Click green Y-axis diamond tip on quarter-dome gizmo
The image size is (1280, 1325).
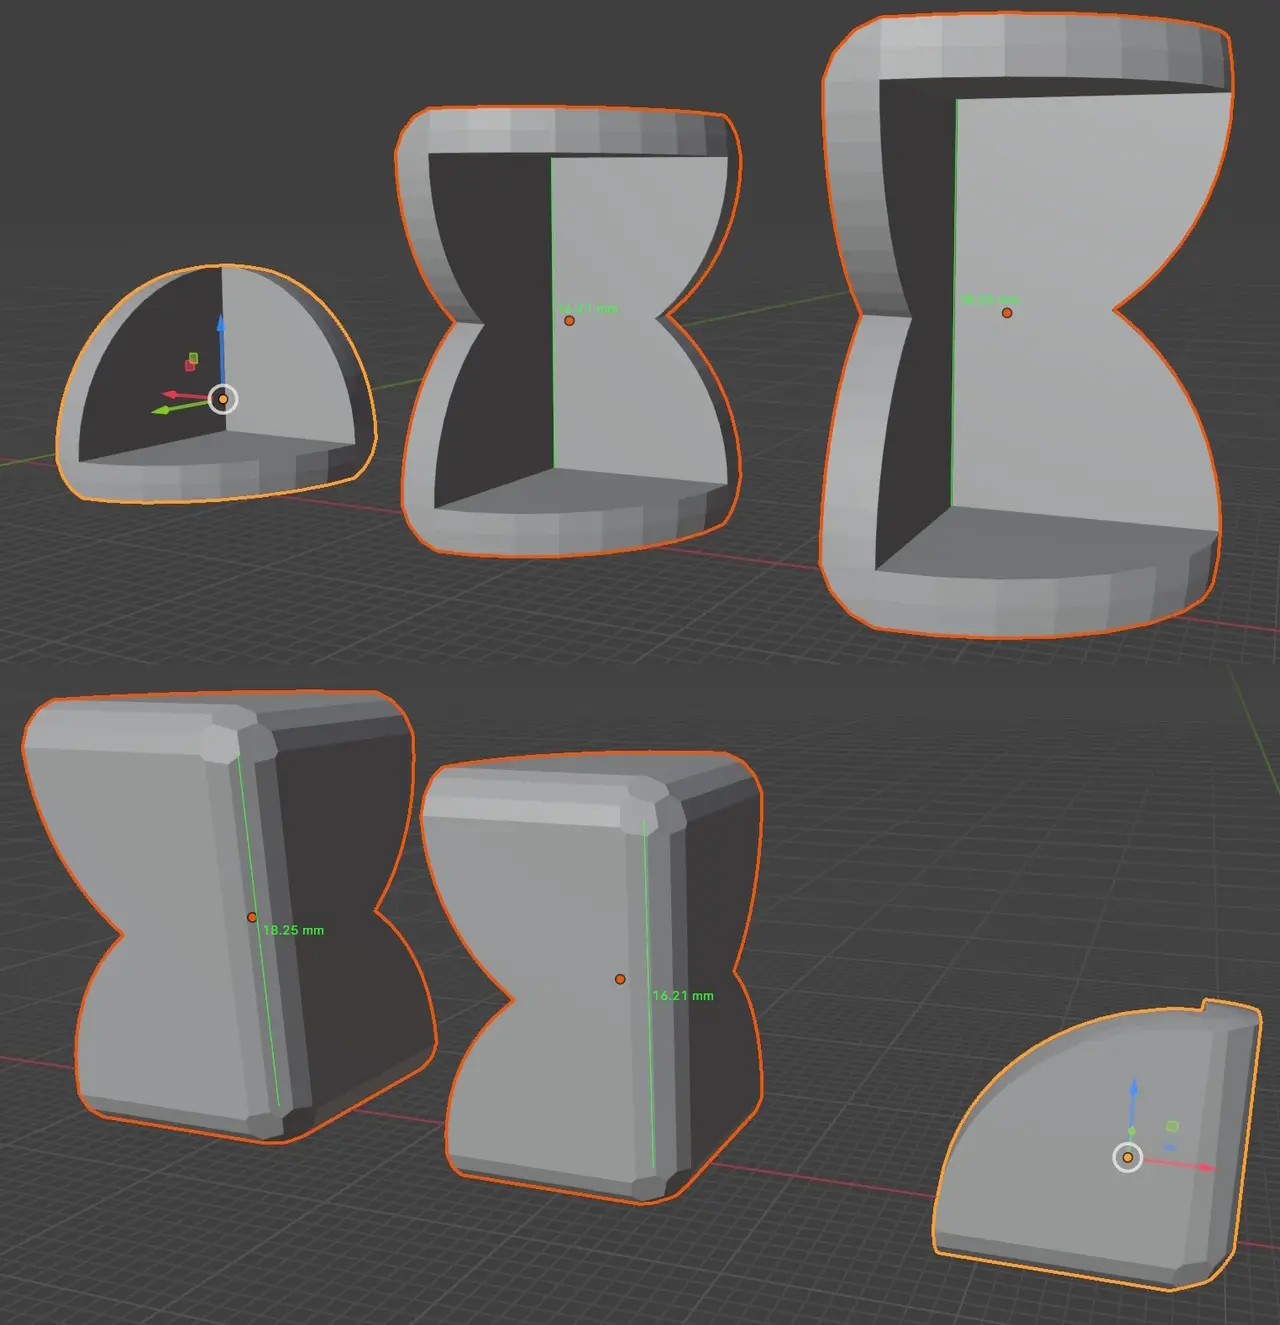pos(1131,1131)
